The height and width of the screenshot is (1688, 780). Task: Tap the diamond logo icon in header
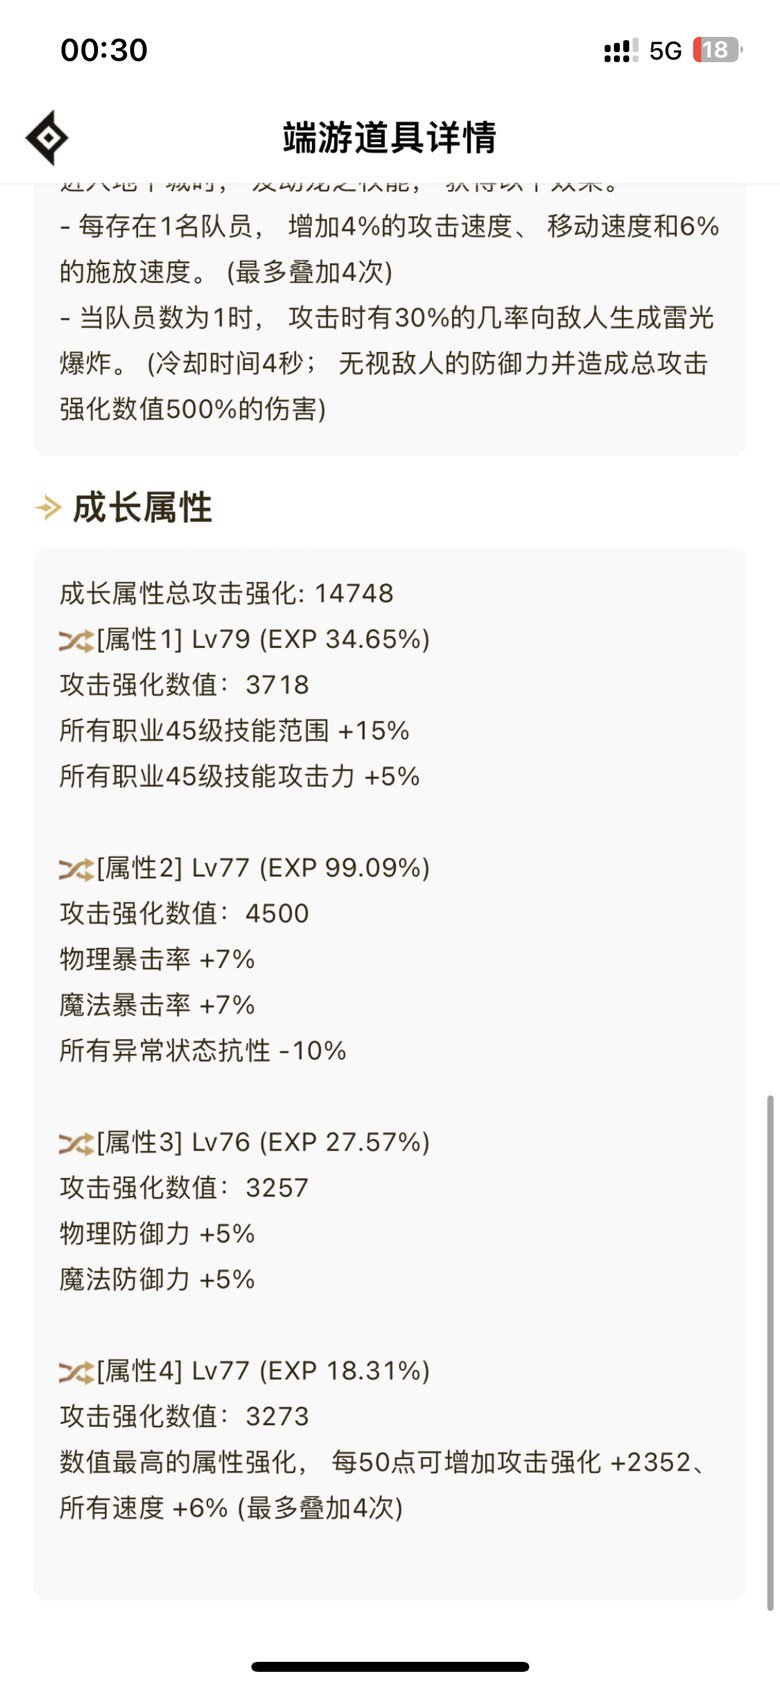(x=47, y=138)
